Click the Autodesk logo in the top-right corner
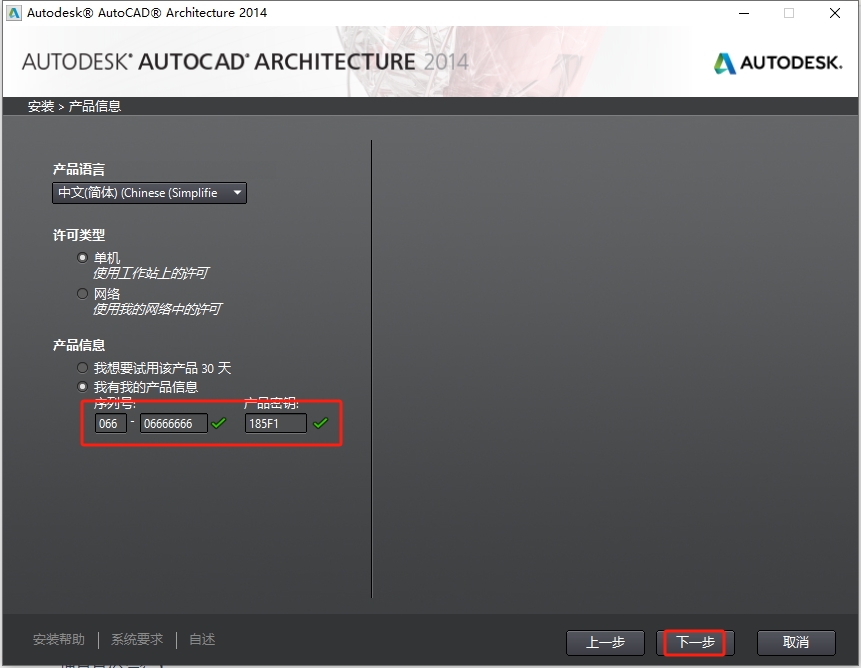Screen dimensions: 861x668 [x=777, y=61]
